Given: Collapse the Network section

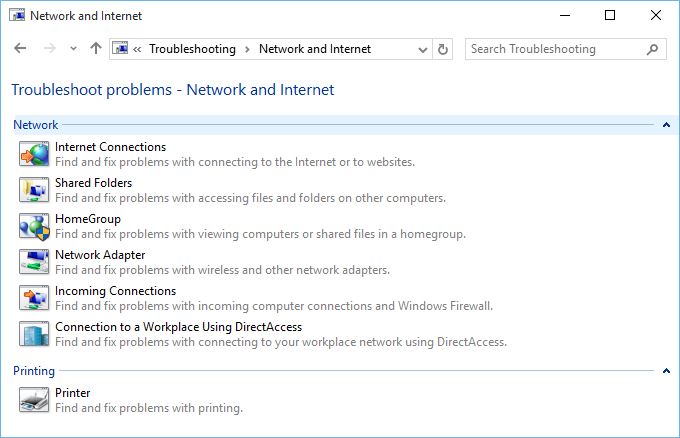Looking at the screenshot, I should pos(666,125).
